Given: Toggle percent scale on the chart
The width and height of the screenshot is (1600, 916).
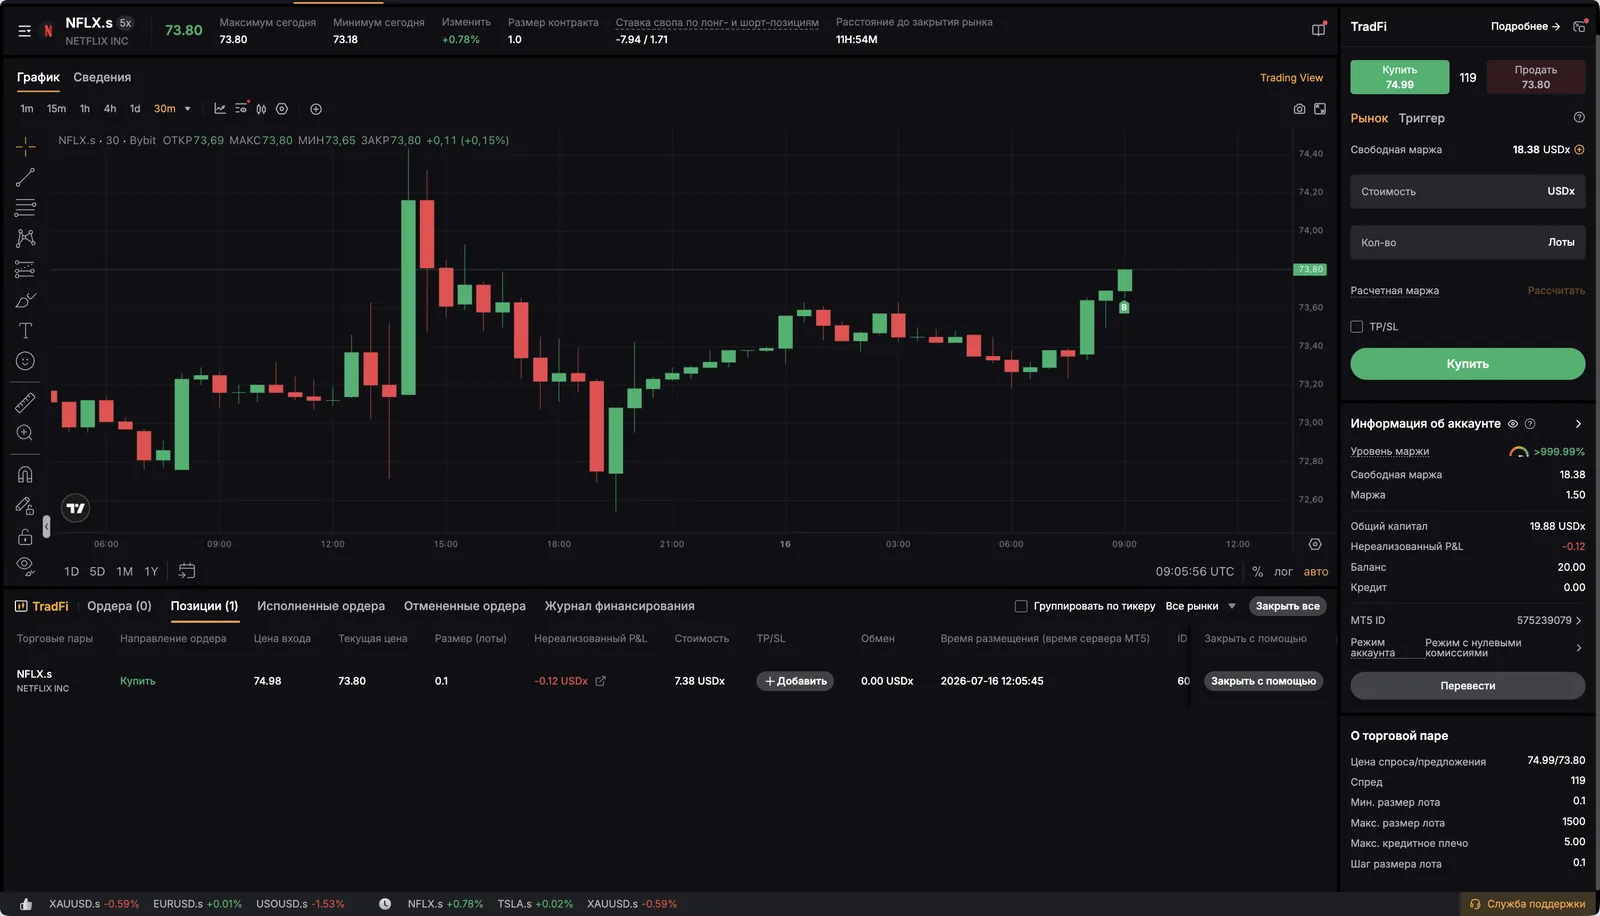Looking at the screenshot, I should 1257,572.
